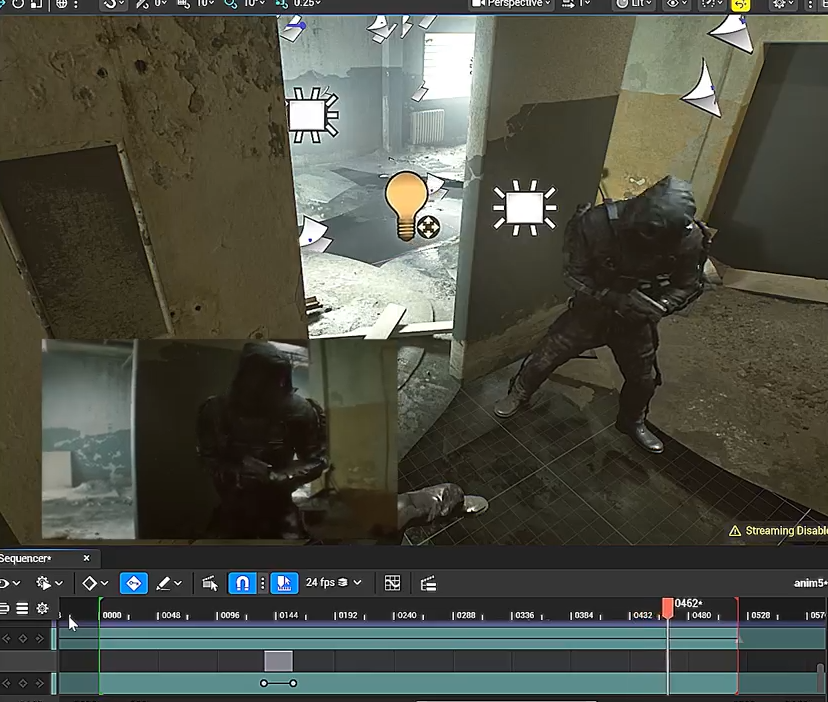Open the 24 fps frame rate dropdown
Screen dimensions: 828x702
coord(333,583)
